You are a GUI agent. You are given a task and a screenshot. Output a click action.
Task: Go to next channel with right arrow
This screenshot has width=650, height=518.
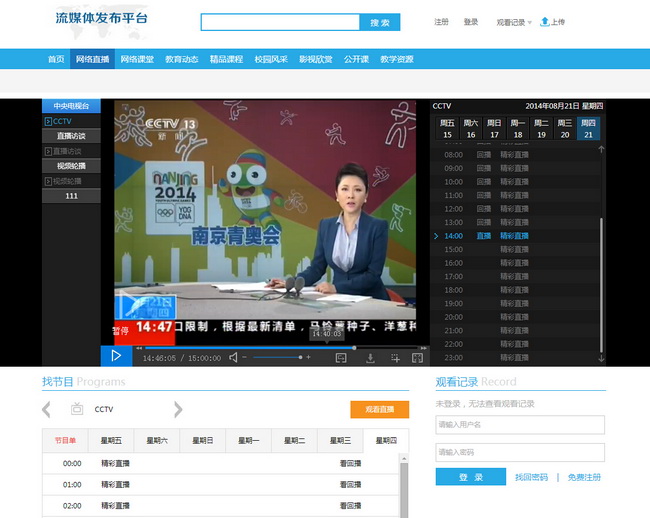point(178,409)
